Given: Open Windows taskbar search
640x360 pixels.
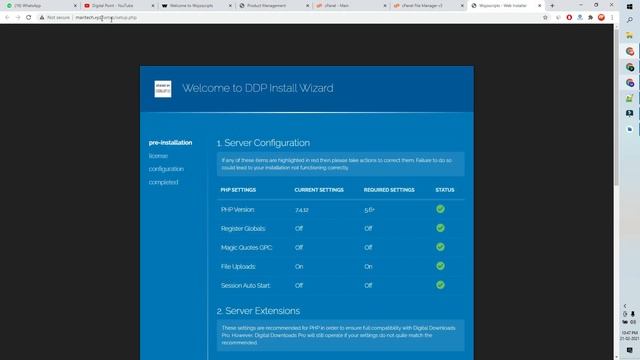Looking at the screenshot, I should [x=629, y=20].
